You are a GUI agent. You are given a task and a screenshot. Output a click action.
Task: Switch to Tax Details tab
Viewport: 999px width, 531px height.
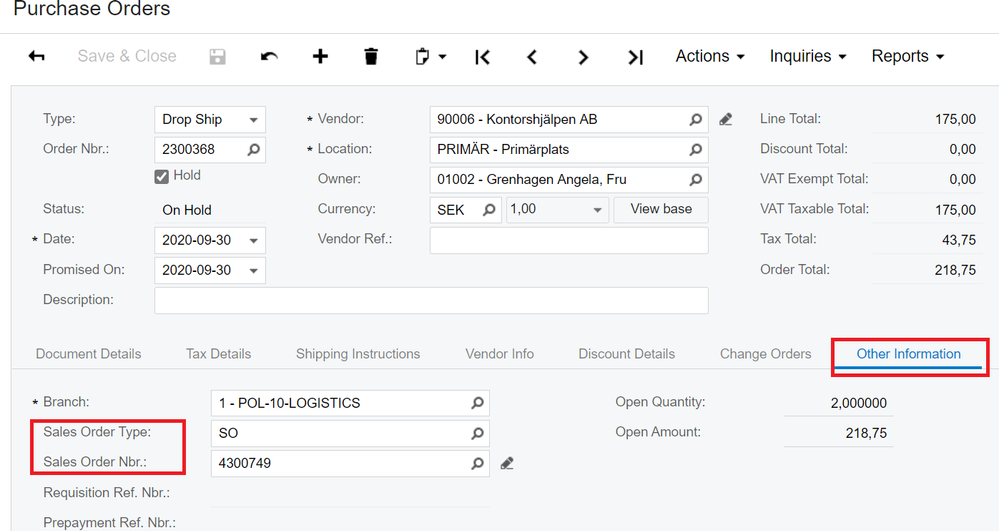coord(218,354)
